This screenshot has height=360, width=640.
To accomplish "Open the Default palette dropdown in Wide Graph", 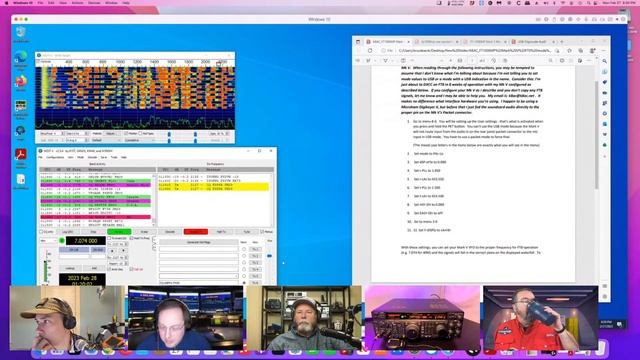I will [x=105, y=140].
